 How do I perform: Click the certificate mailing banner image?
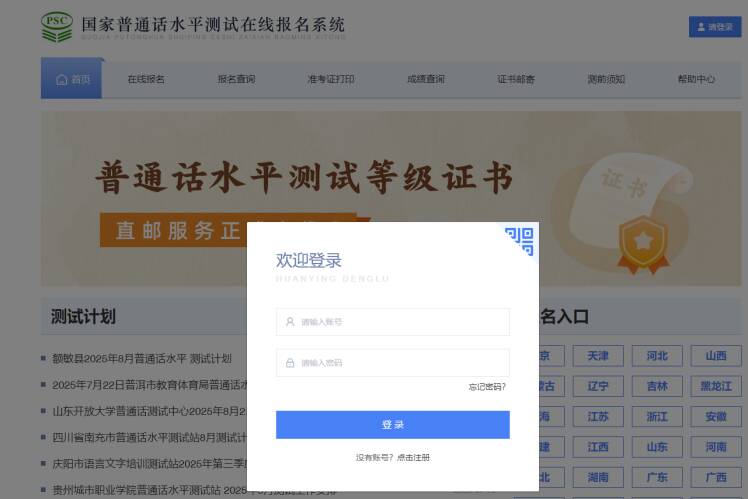tap(391, 198)
